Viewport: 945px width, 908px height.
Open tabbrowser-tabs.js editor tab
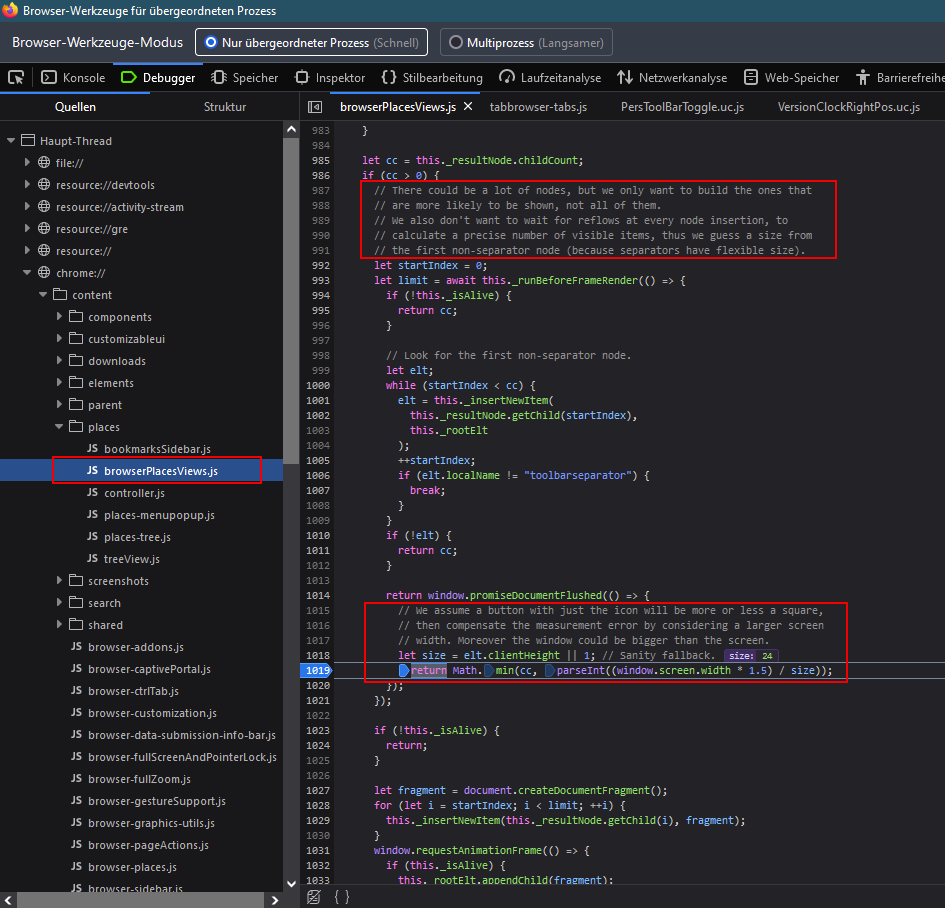[x=538, y=107]
